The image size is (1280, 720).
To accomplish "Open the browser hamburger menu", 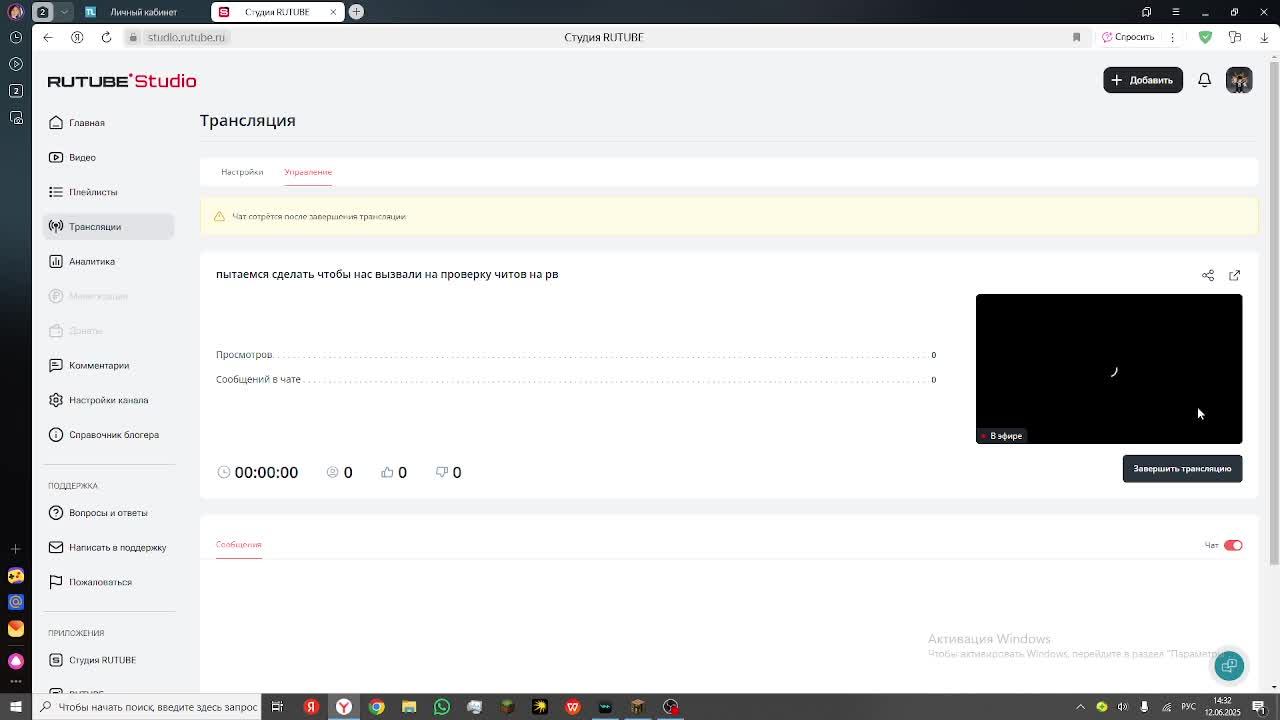I will [x=1176, y=12].
